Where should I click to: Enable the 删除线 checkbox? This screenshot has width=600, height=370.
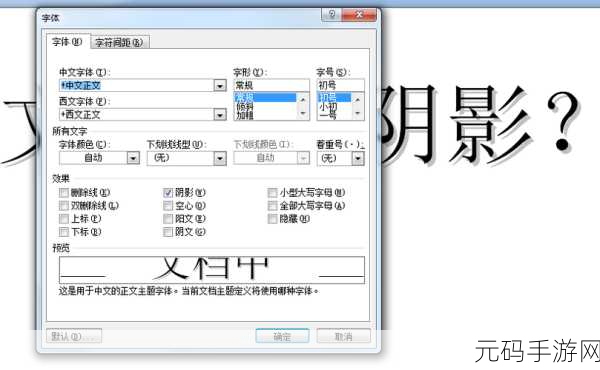point(64,192)
